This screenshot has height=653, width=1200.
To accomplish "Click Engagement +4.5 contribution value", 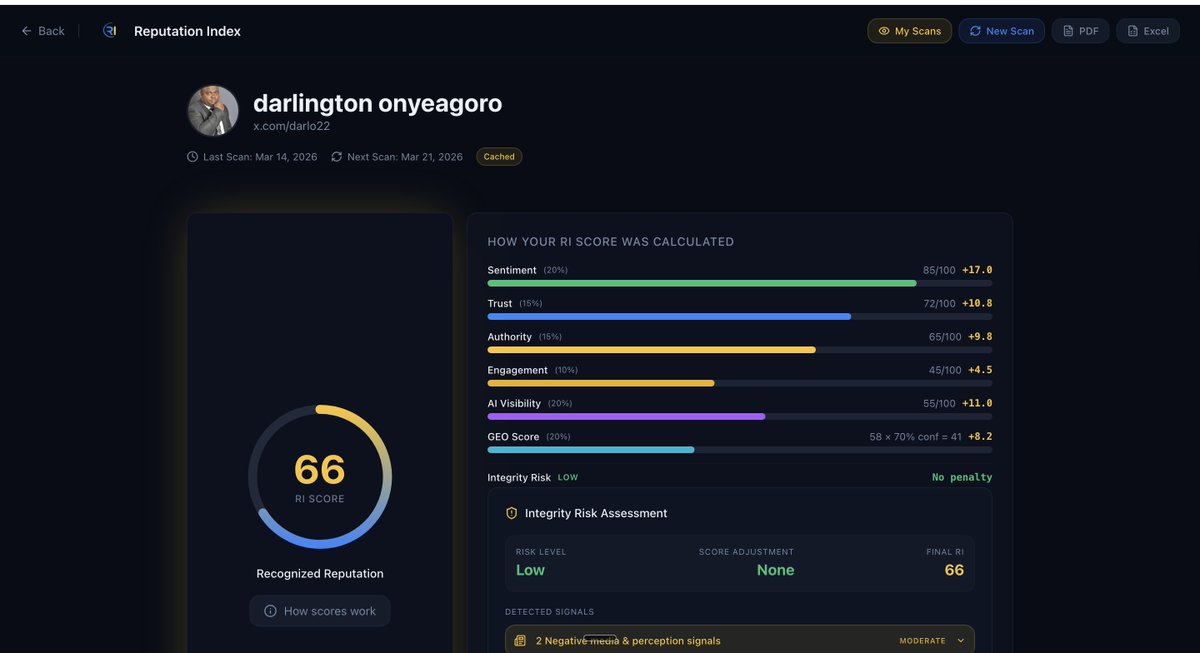I will click(x=980, y=370).
